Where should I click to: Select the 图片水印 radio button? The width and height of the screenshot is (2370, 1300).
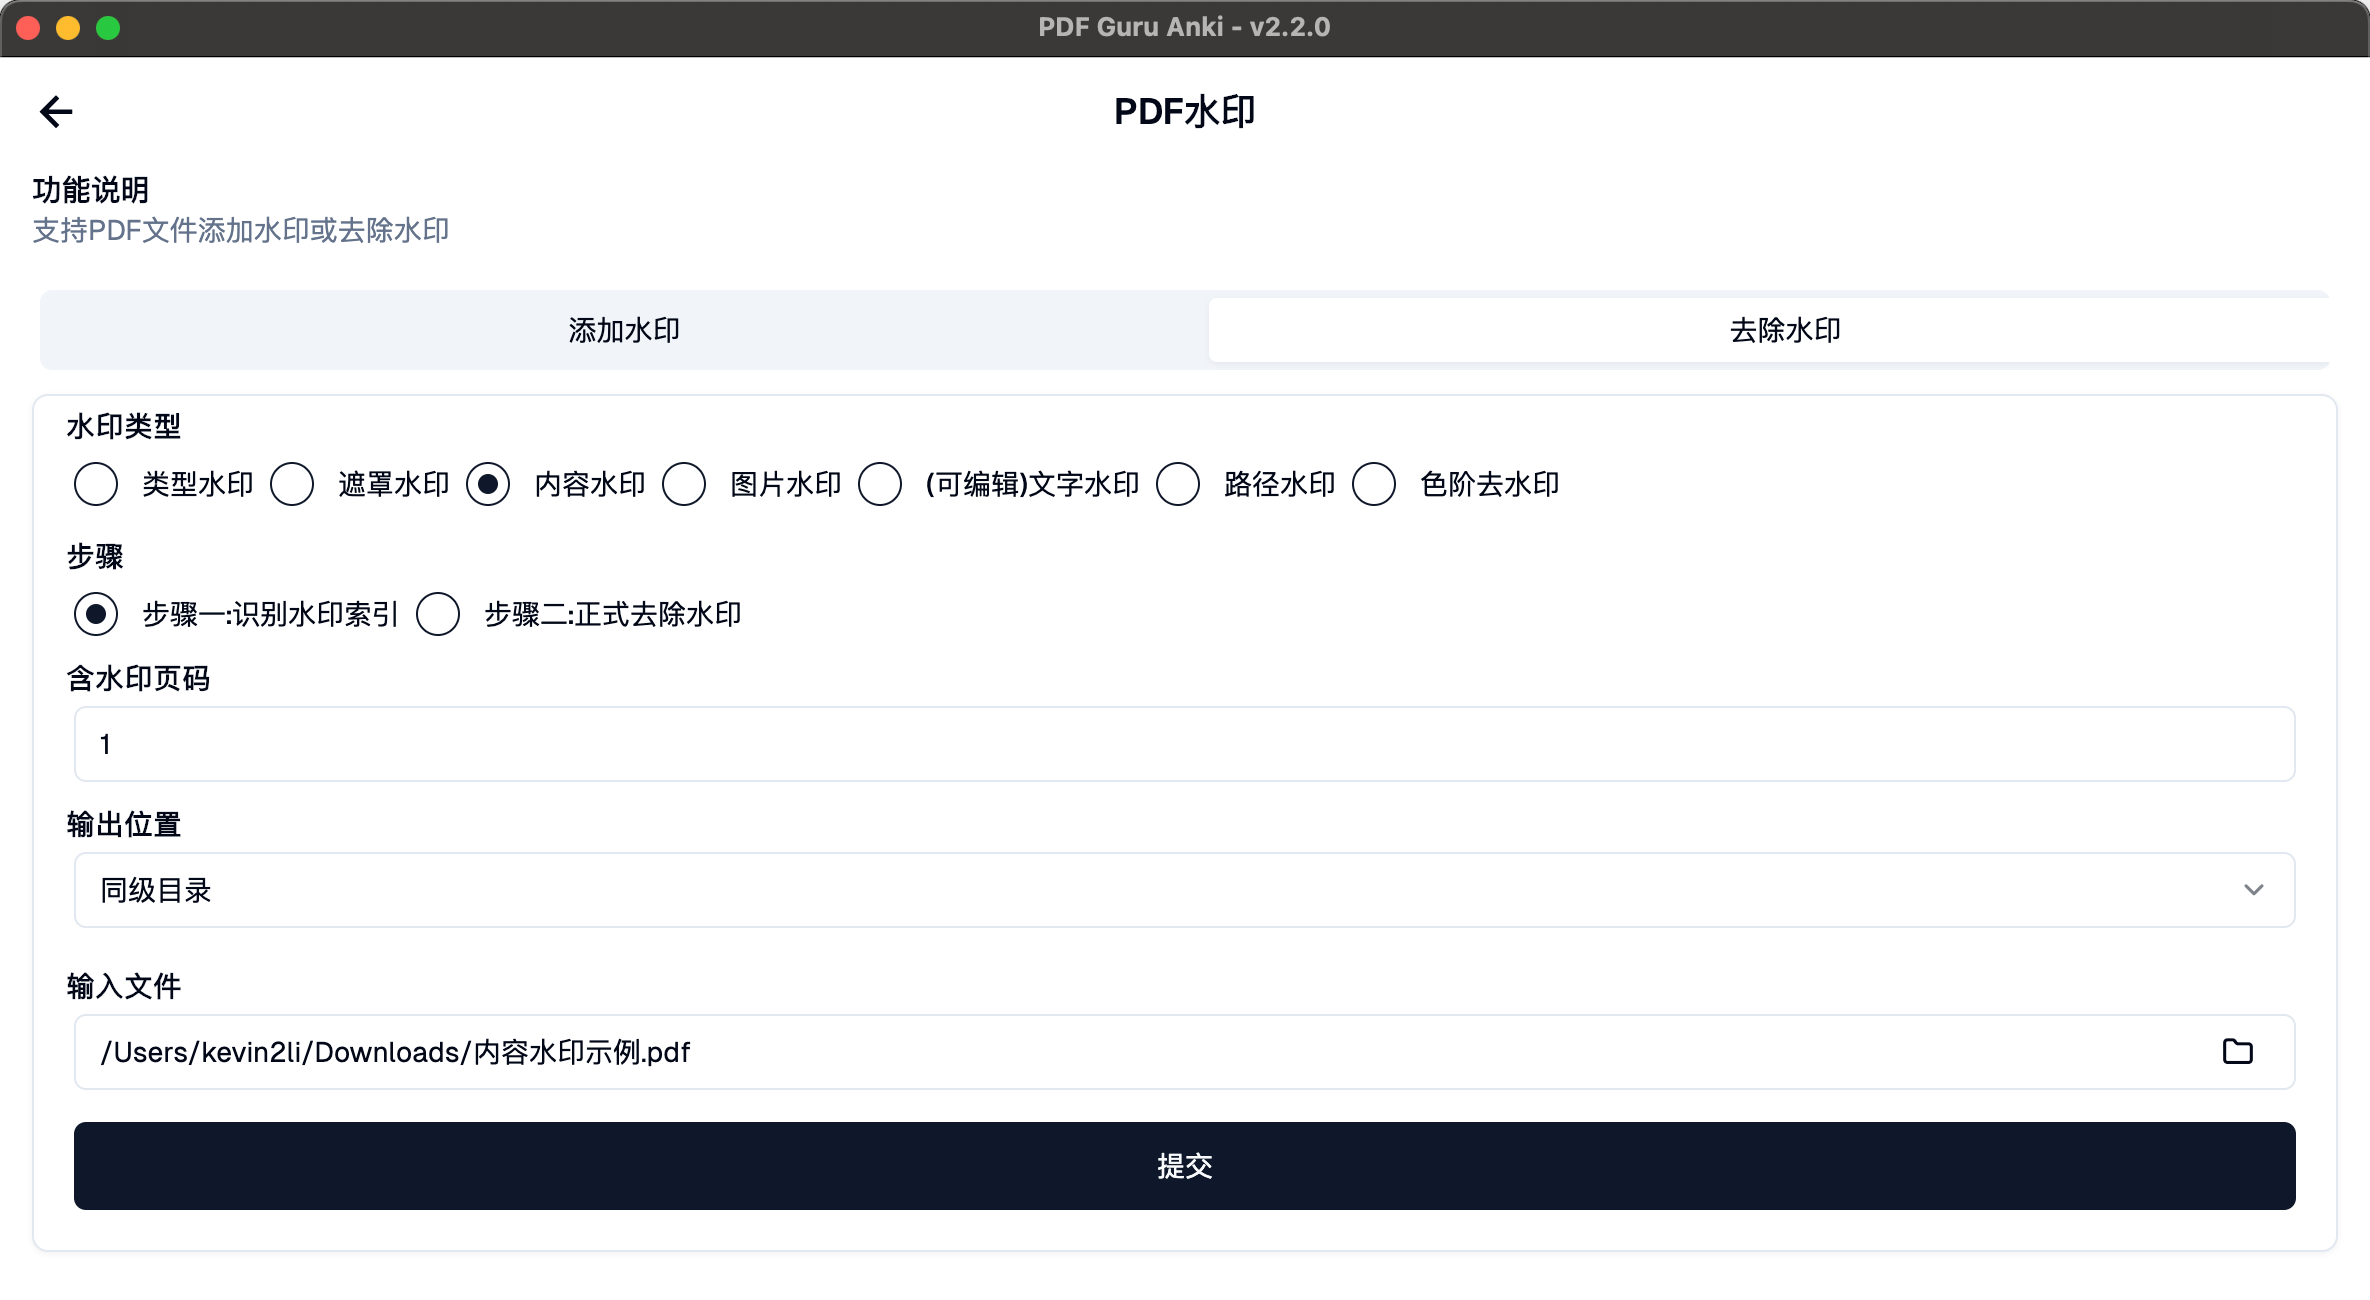[684, 484]
